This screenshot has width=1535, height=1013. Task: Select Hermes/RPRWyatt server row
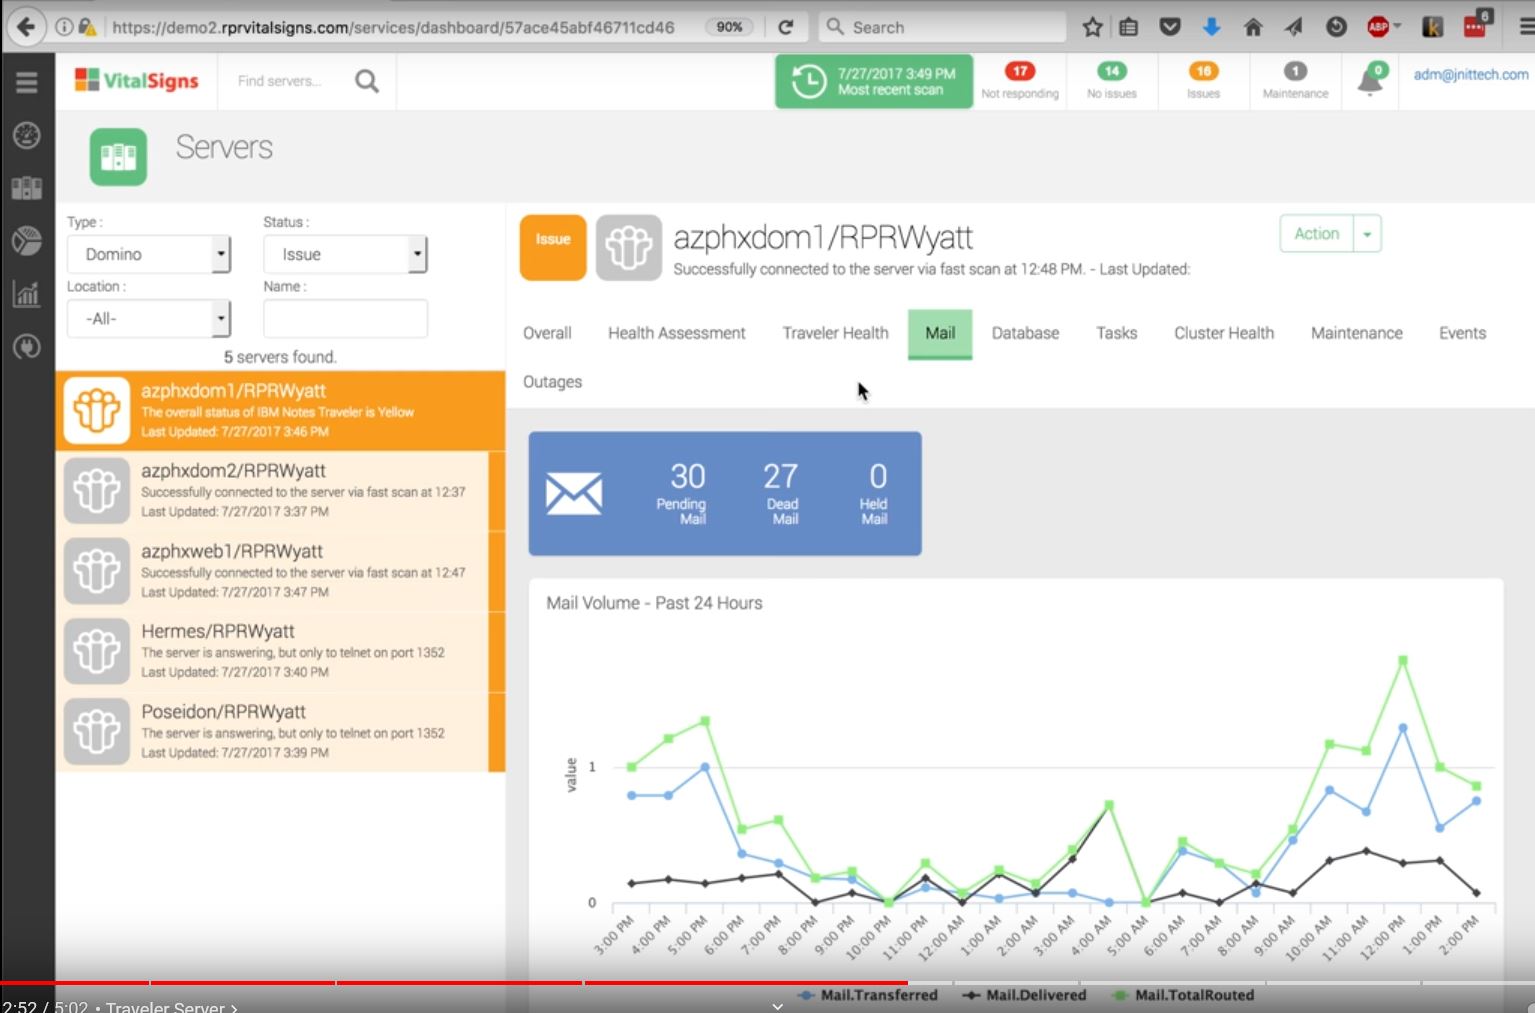(x=280, y=651)
